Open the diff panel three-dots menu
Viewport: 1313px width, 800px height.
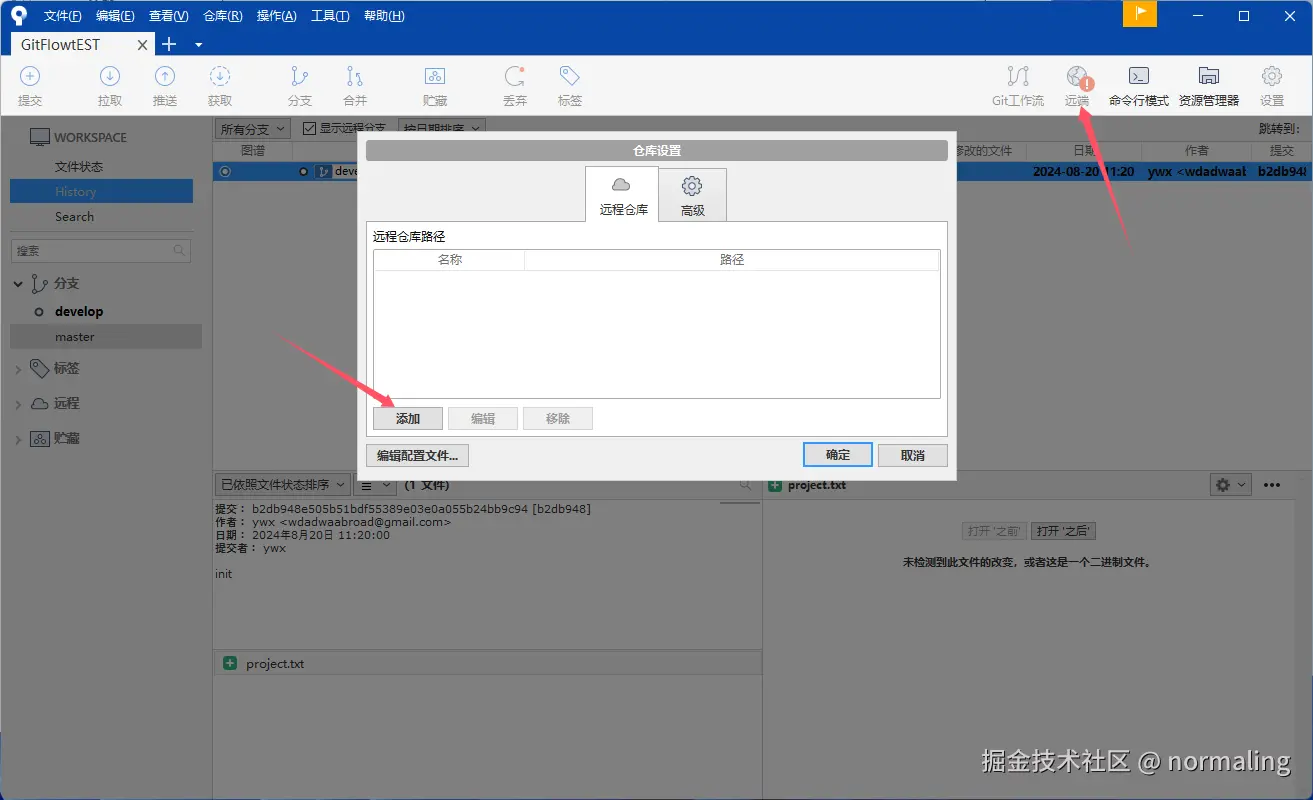(1272, 485)
